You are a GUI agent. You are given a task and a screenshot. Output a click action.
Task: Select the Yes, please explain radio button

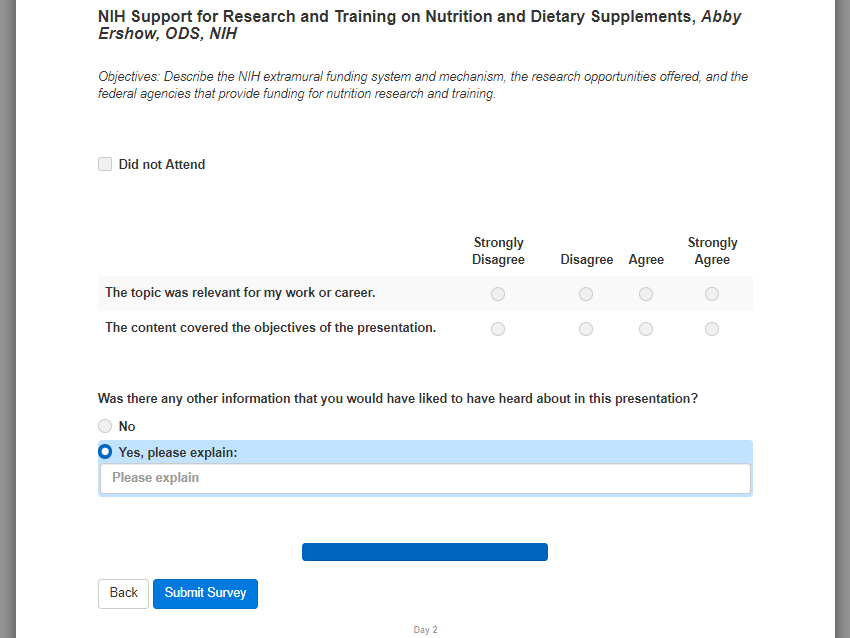point(105,452)
